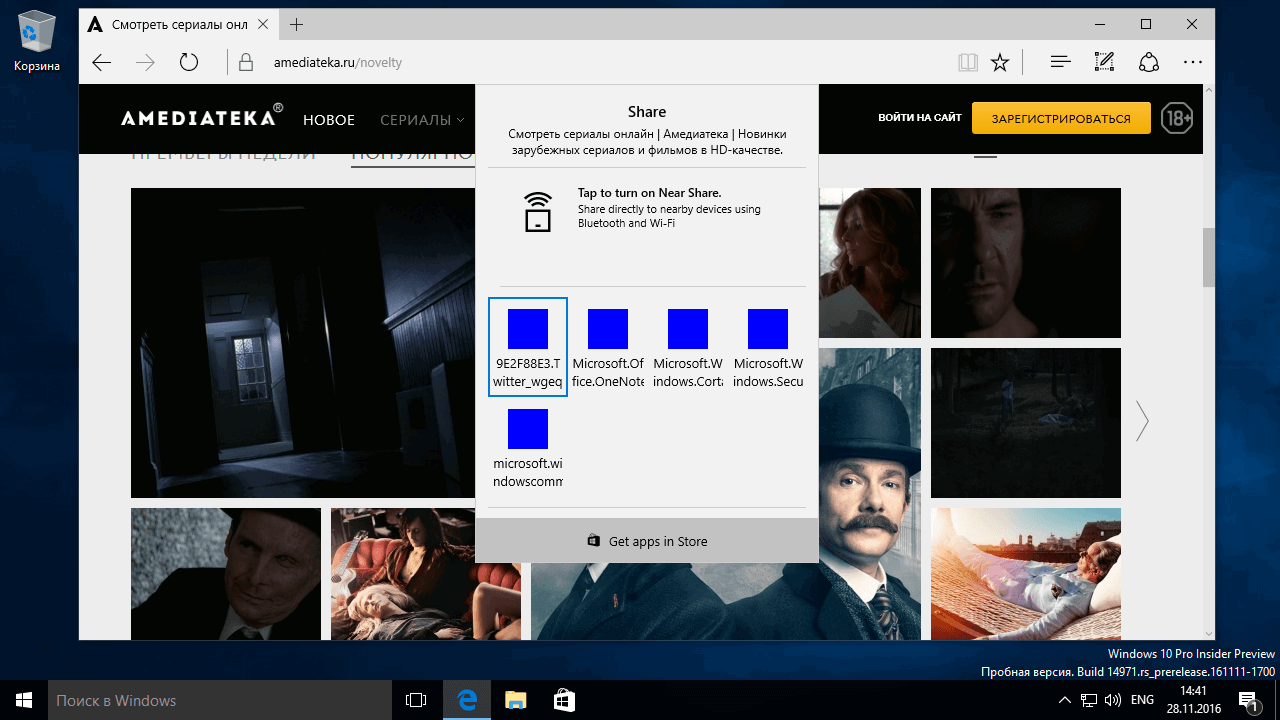This screenshot has height=720, width=1280.
Task: Open the Edge Hub panel
Action: pyautogui.click(x=1059, y=62)
